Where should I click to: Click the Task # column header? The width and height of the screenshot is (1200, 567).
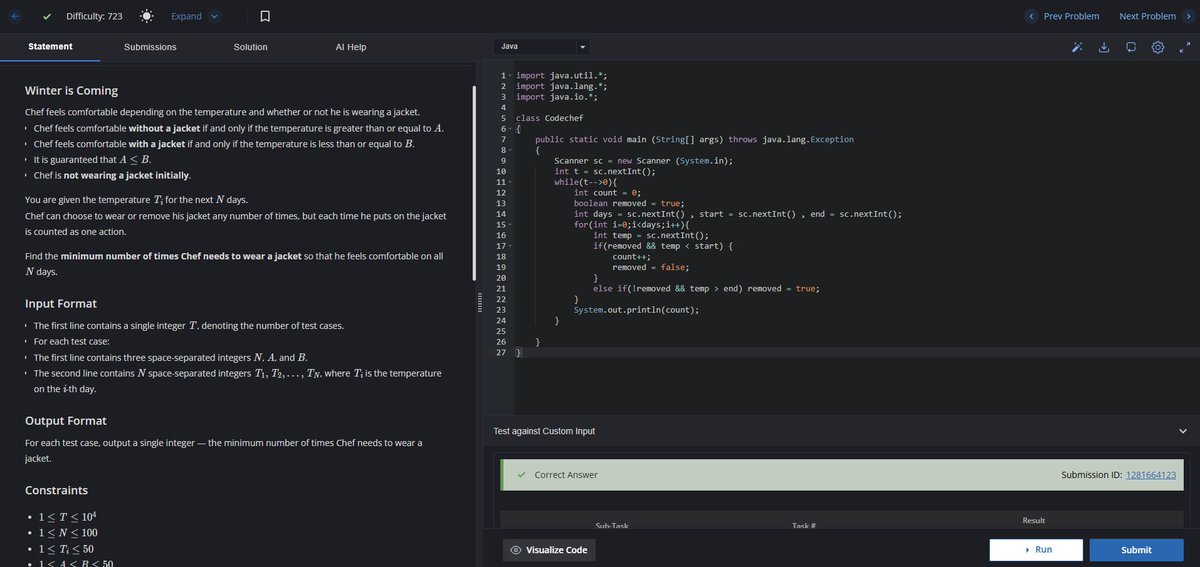click(x=804, y=526)
